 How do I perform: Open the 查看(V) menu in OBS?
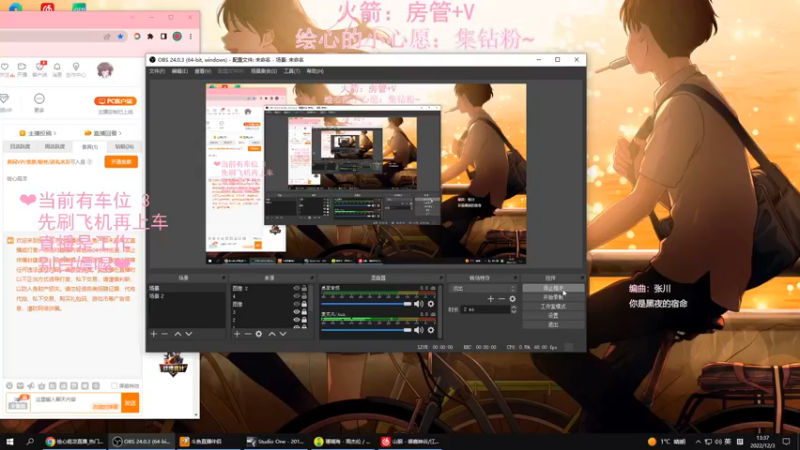point(203,71)
